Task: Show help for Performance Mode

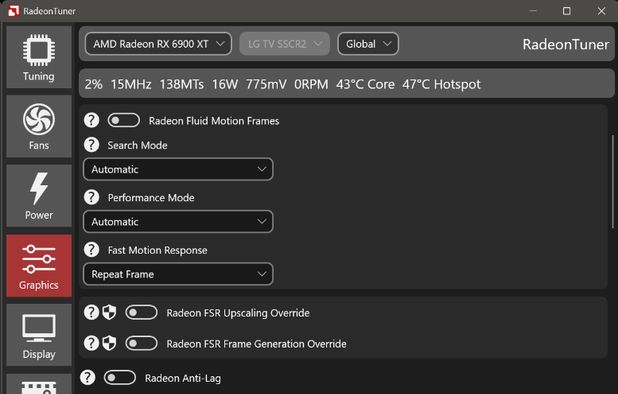Action: pyautogui.click(x=91, y=197)
